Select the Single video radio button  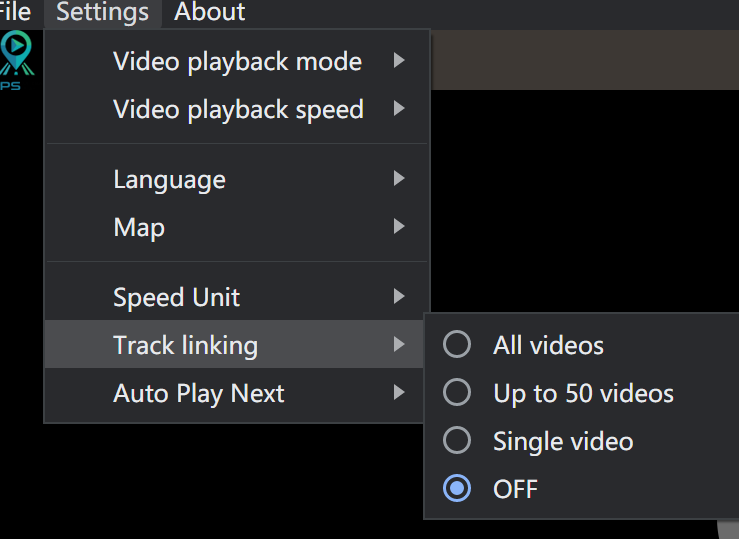click(457, 440)
